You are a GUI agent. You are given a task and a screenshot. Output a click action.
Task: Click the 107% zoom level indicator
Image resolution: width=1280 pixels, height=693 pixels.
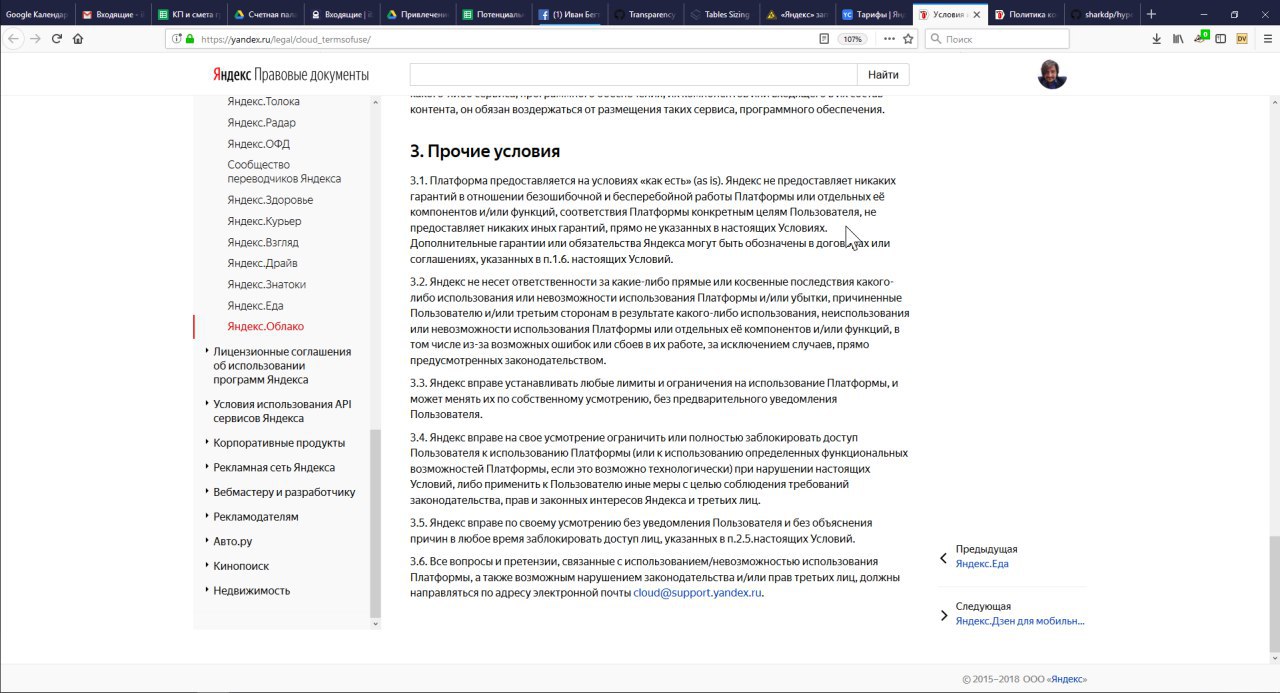[852, 39]
